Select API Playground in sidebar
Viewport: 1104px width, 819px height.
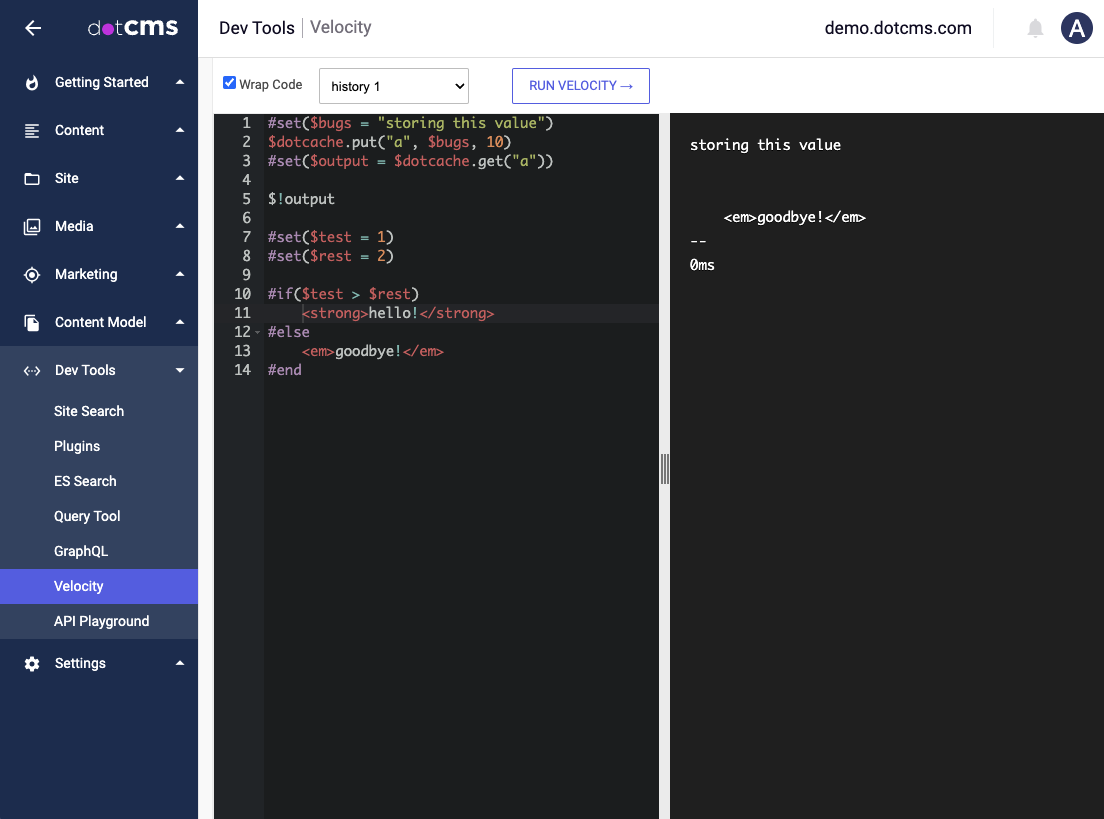pos(101,621)
